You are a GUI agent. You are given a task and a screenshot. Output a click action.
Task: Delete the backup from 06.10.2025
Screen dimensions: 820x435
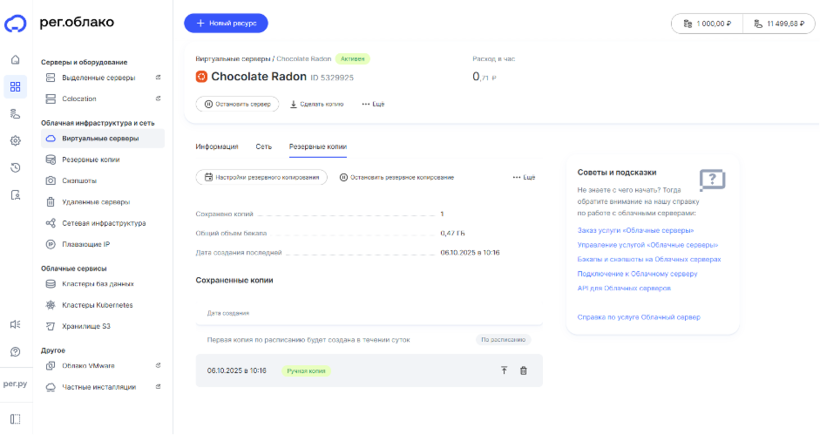coord(523,371)
